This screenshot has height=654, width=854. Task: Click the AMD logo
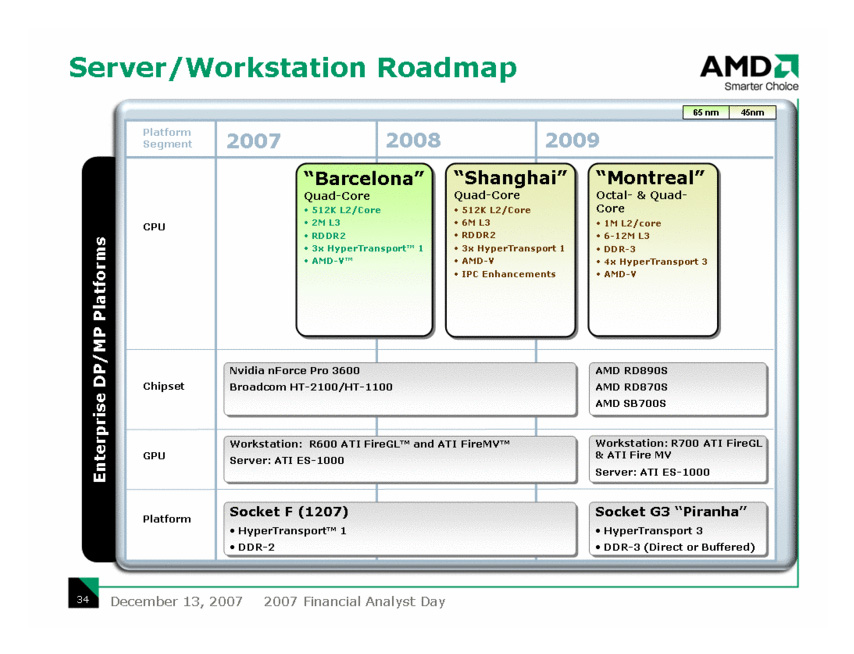[749, 66]
